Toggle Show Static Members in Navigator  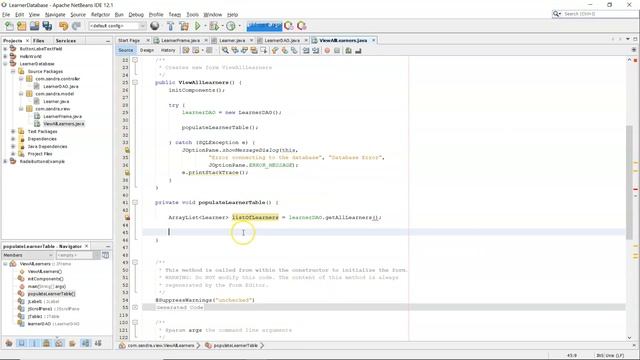click(34, 343)
